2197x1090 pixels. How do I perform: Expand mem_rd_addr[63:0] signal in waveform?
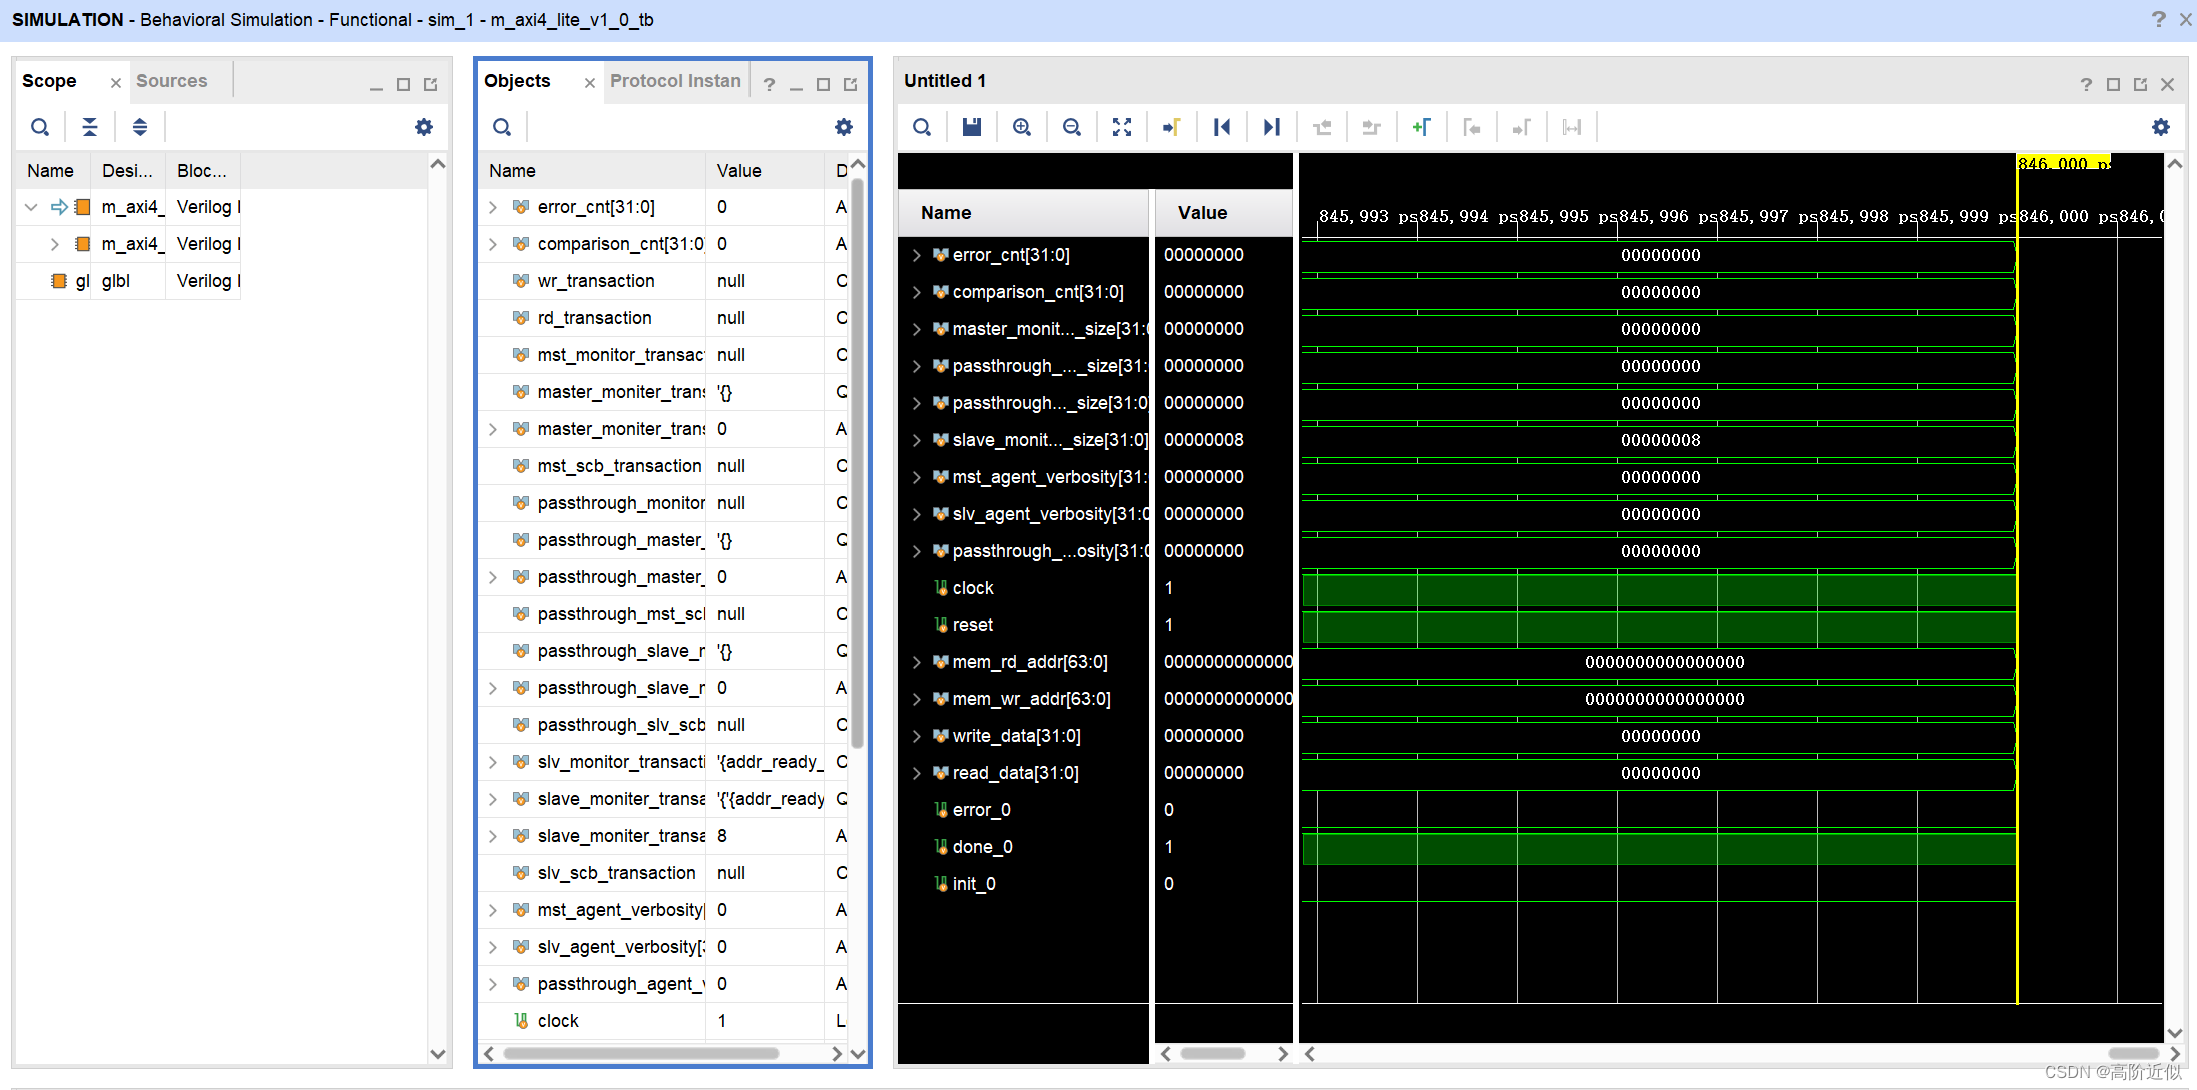click(916, 662)
